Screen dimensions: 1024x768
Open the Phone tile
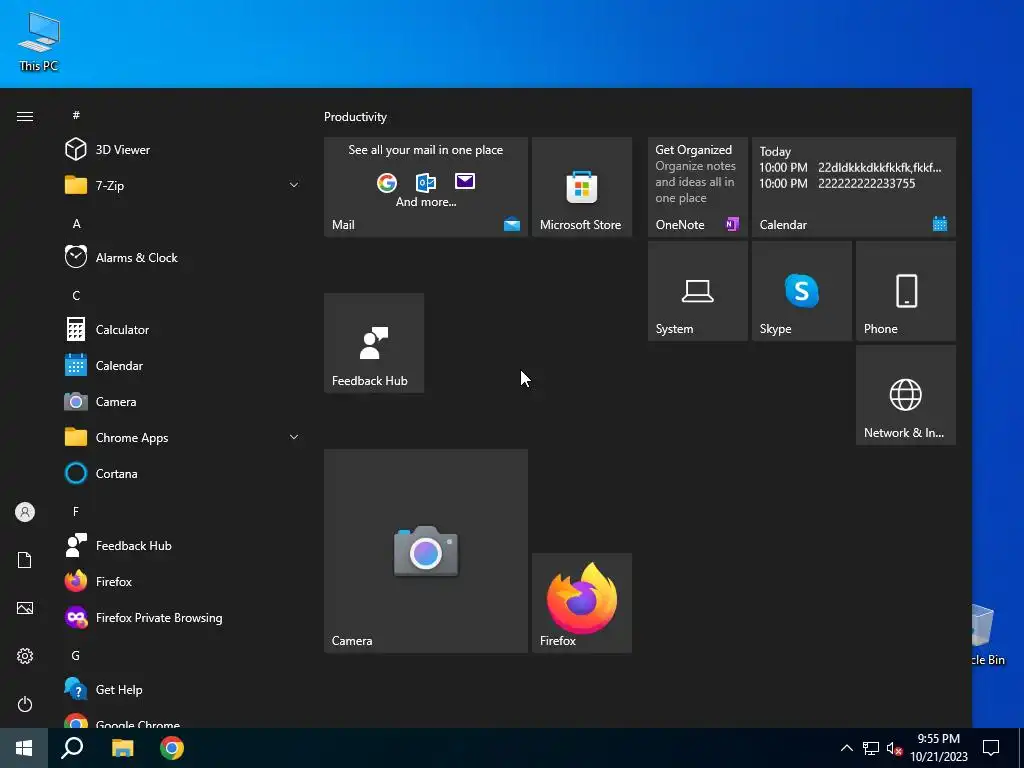(x=906, y=291)
